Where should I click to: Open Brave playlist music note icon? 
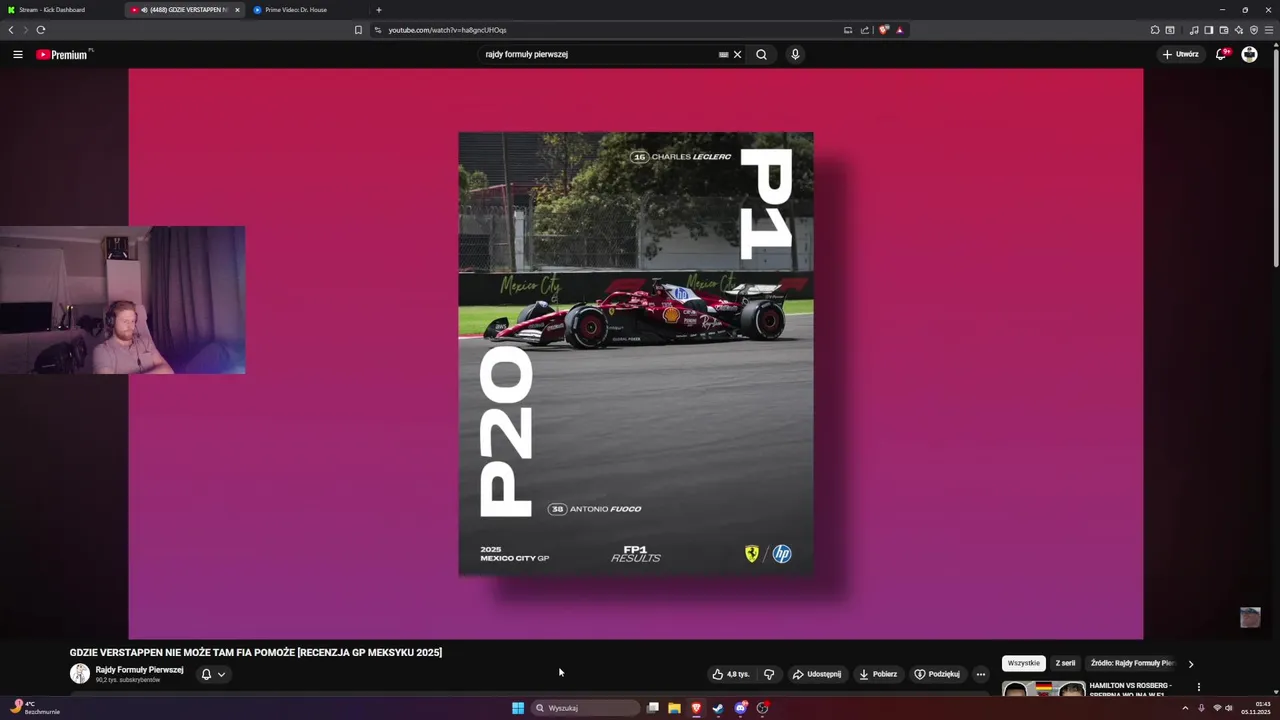pyautogui.click(x=1194, y=30)
